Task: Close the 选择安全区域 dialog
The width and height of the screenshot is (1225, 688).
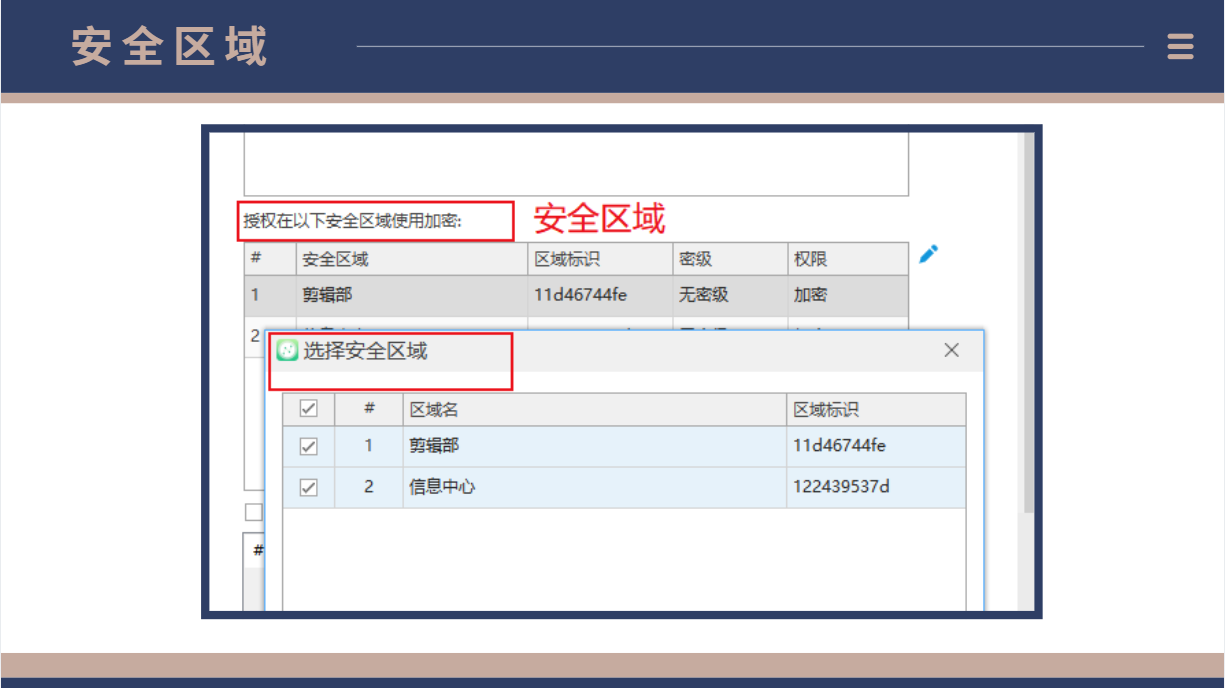Action: coord(951,350)
